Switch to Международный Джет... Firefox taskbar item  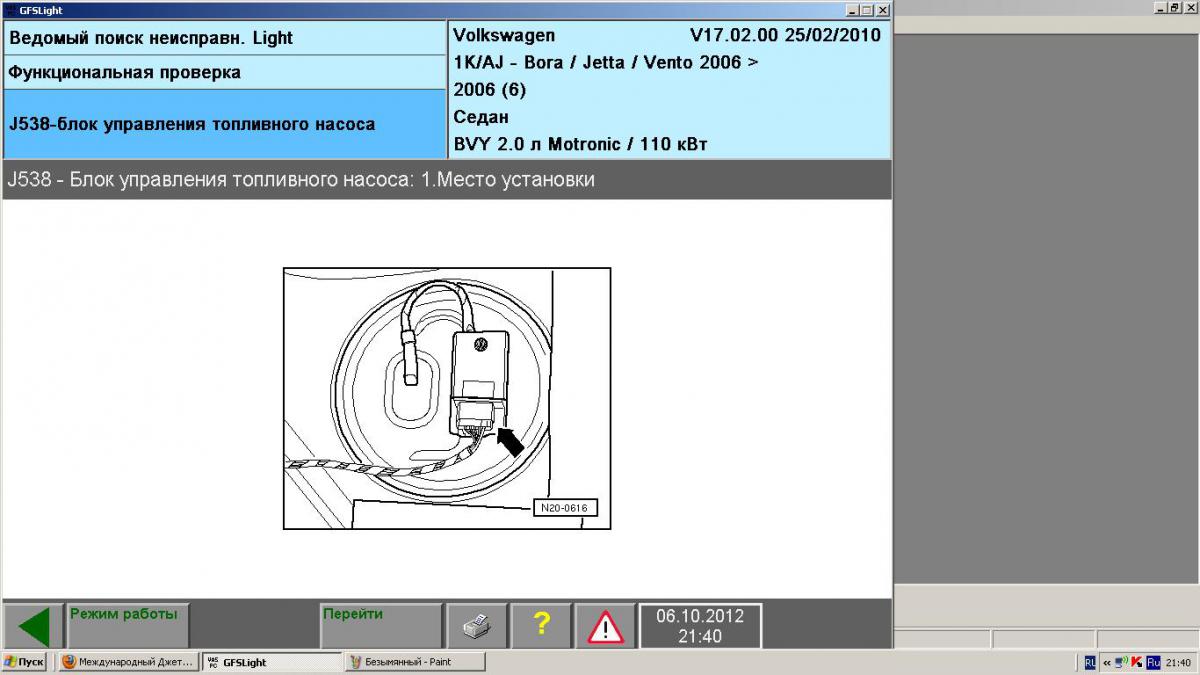(x=128, y=662)
